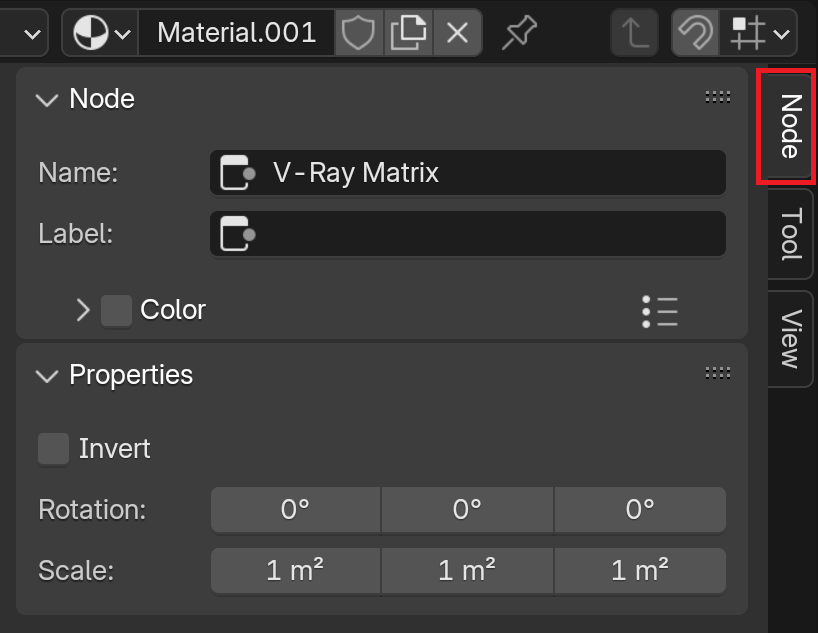Open material browse sphere dropdown
Image resolution: width=818 pixels, height=633 pixels.
[101, 32]
